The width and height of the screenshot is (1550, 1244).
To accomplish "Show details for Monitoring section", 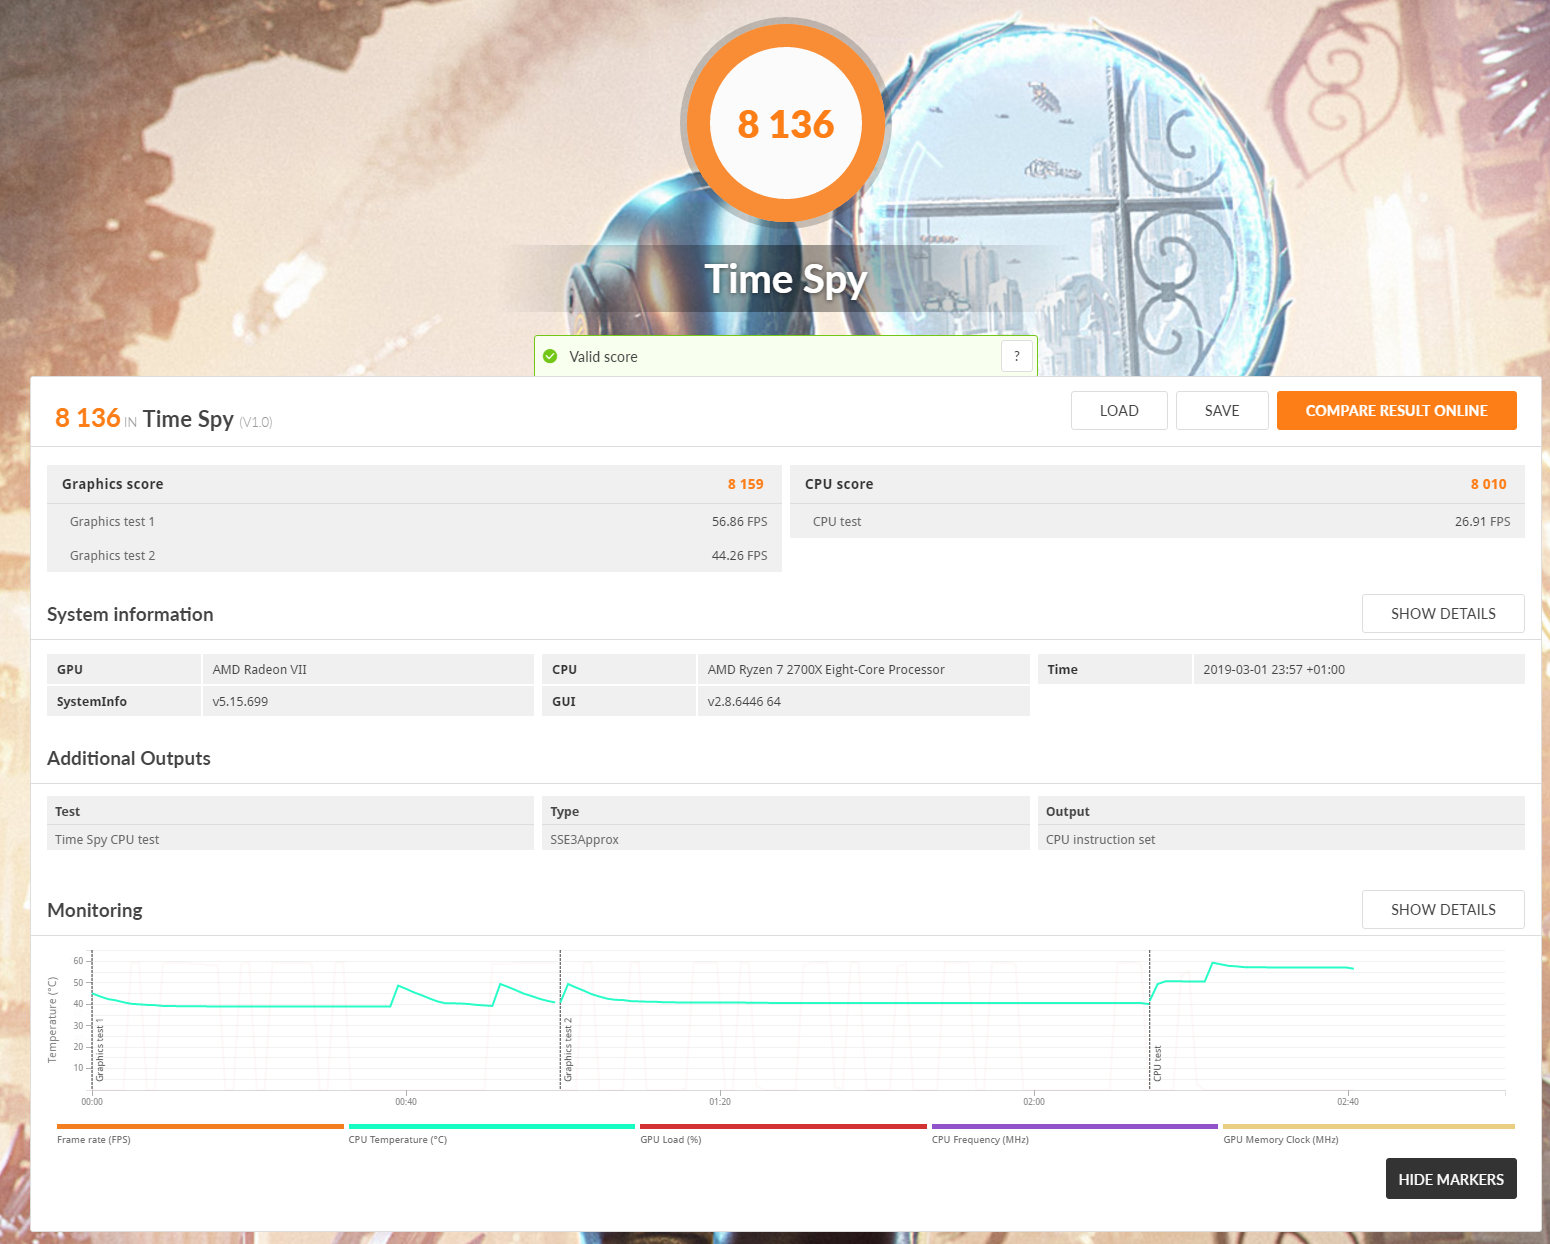I will coord(1443,910).
